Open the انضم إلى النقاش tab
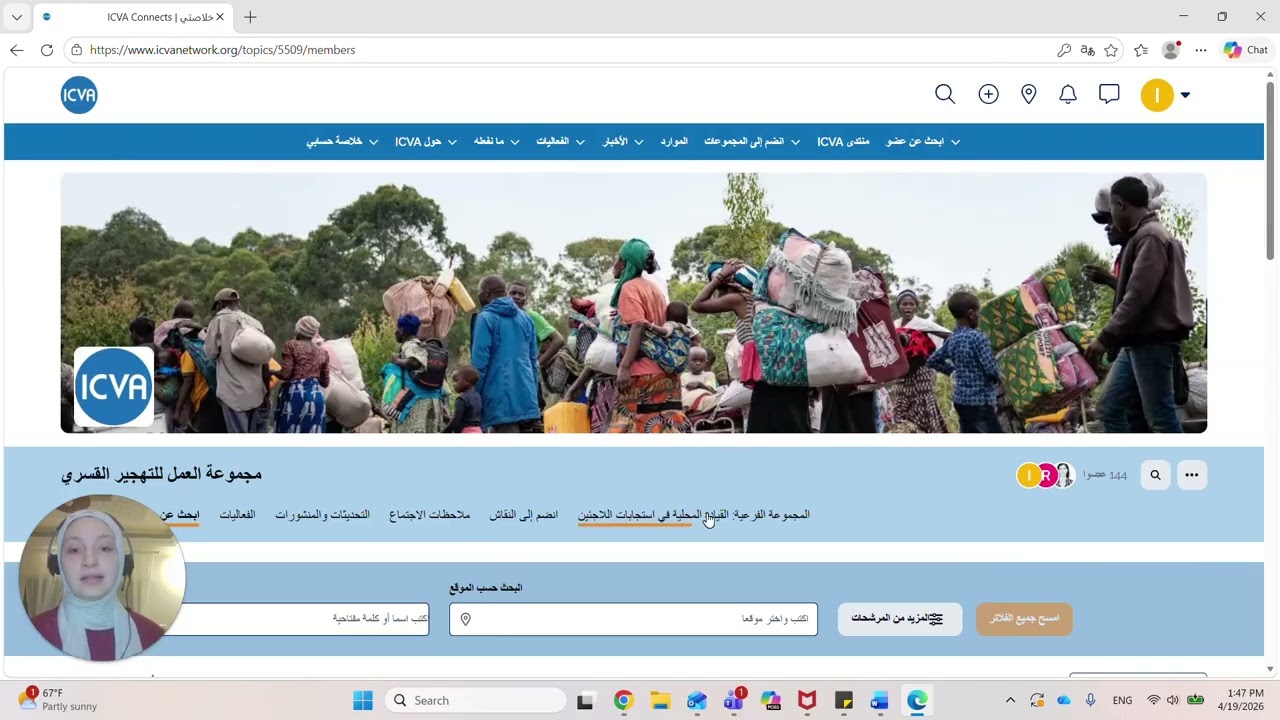The width and height of the screenshot is (1280, 720). click(523, 515)
